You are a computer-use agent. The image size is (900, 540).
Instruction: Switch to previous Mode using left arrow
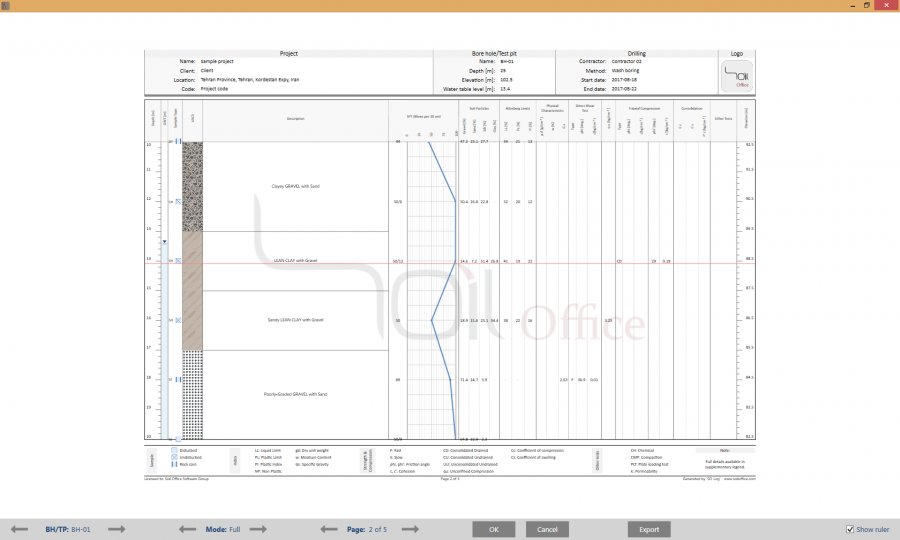click(187, 529)
